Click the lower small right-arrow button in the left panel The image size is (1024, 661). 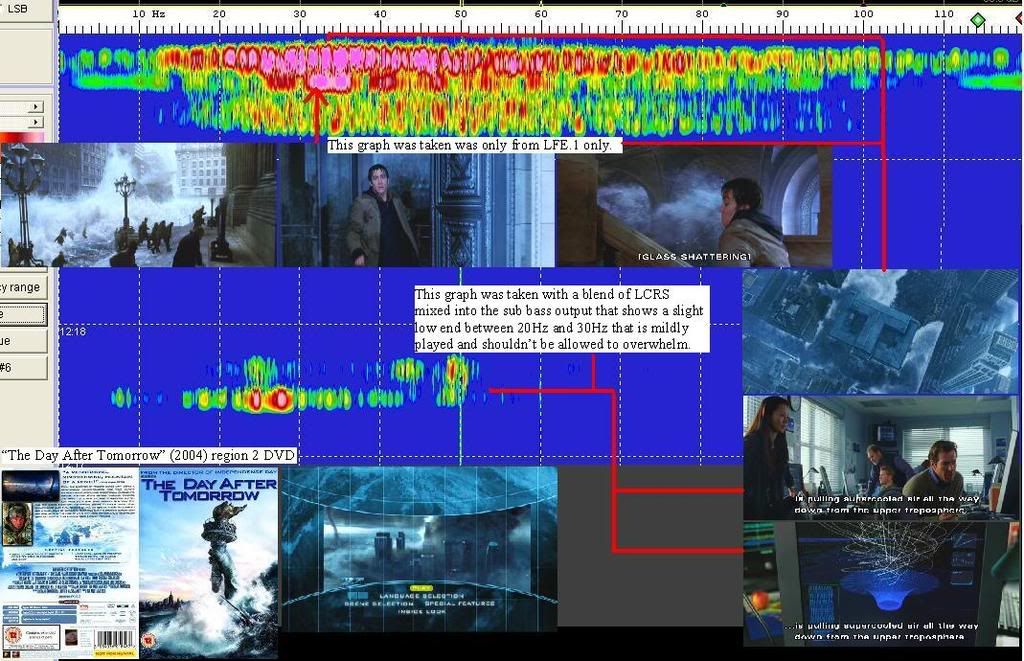point(36,122)
